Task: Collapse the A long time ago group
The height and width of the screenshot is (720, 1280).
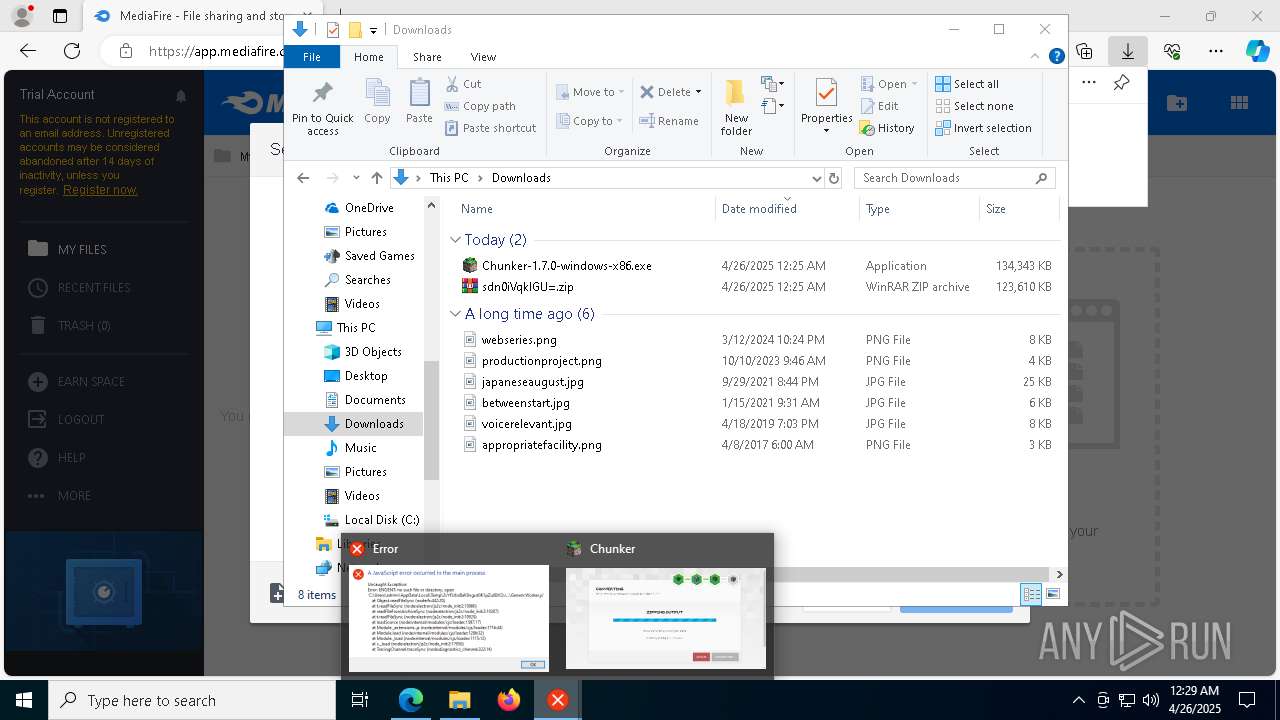Action: [455, 314]
